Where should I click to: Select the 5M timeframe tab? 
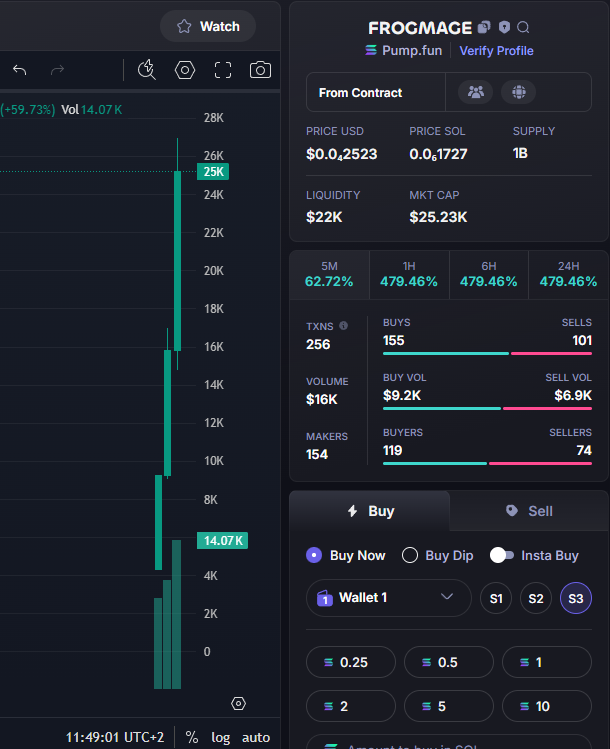(329, 275)
